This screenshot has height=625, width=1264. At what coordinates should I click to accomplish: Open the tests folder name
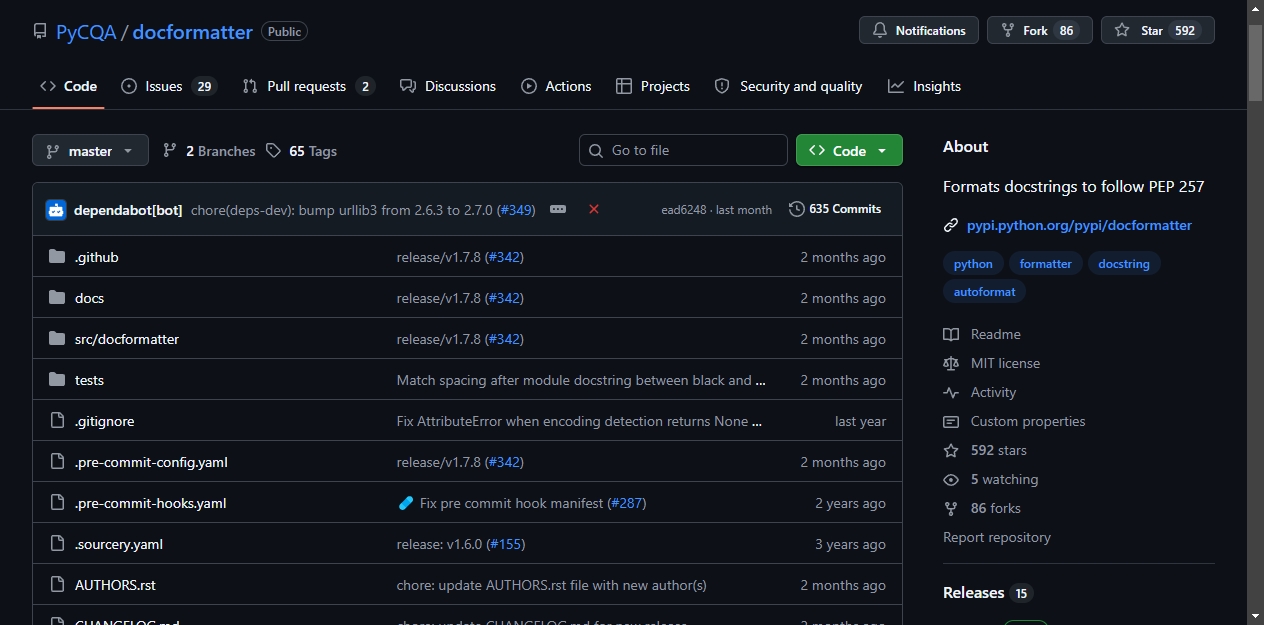[x=89, y=380]
